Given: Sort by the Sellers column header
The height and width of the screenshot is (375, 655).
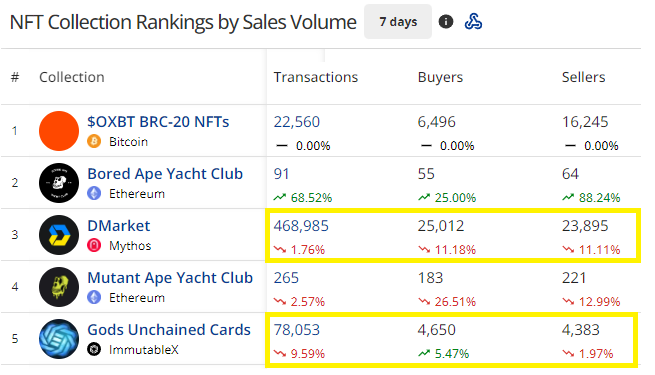Looking at the screenshot, I should [583, 77].
